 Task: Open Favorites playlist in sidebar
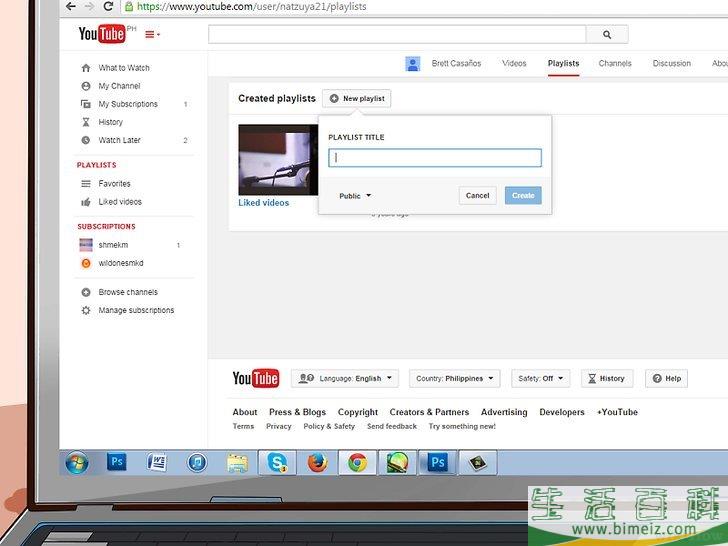coord(114,184)
